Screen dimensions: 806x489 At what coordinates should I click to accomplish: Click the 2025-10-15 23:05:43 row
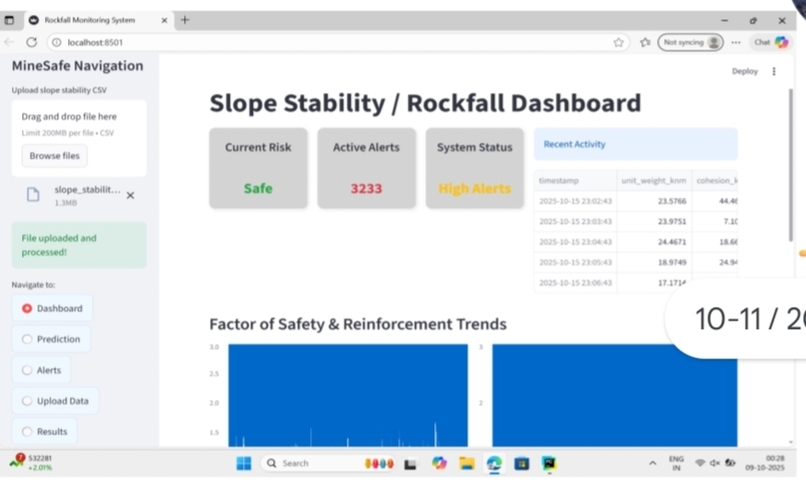(636, 262)
